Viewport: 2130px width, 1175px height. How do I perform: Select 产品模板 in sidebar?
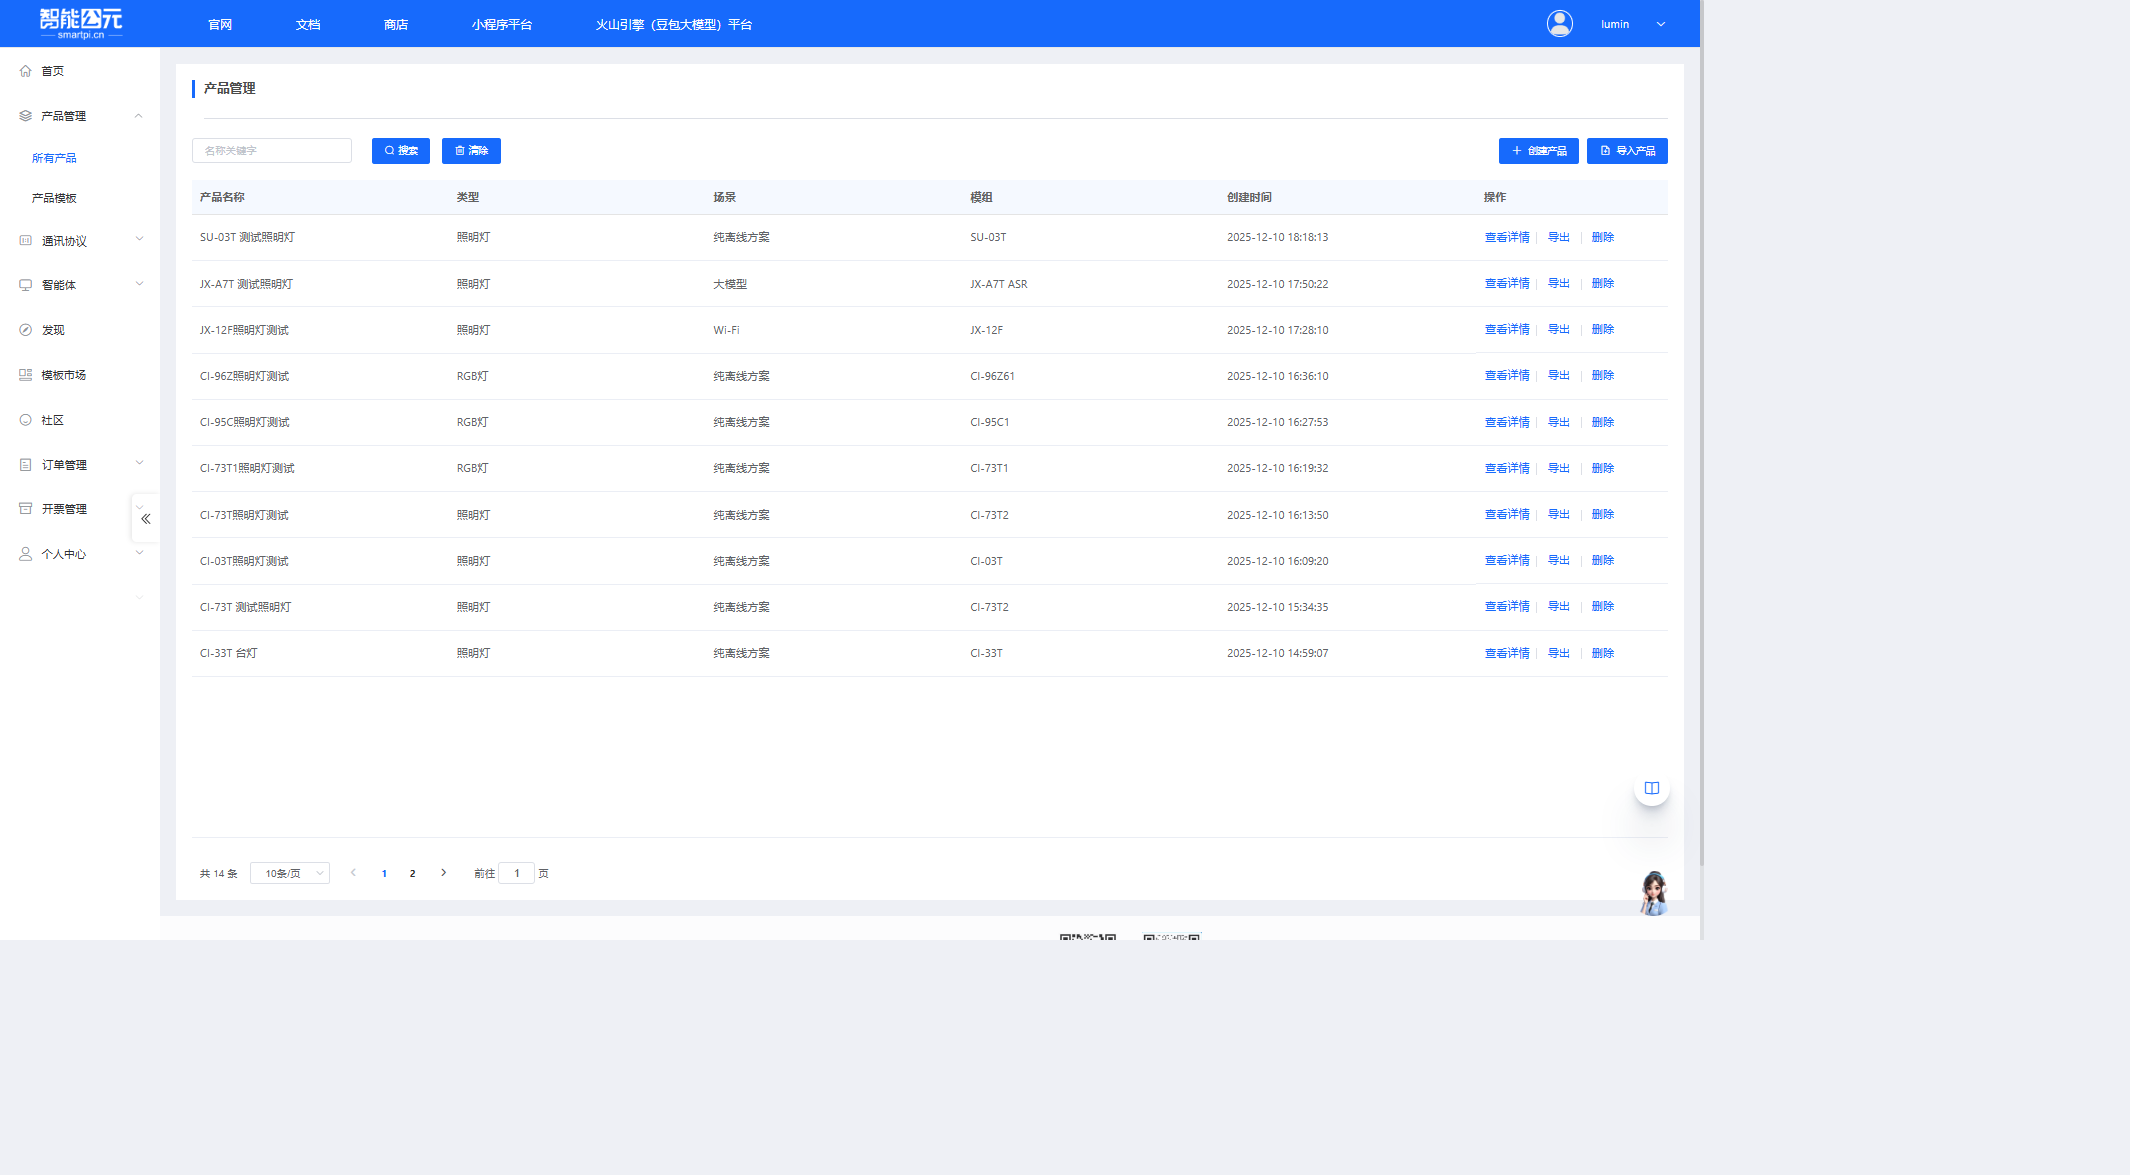(x=54, y=198)
